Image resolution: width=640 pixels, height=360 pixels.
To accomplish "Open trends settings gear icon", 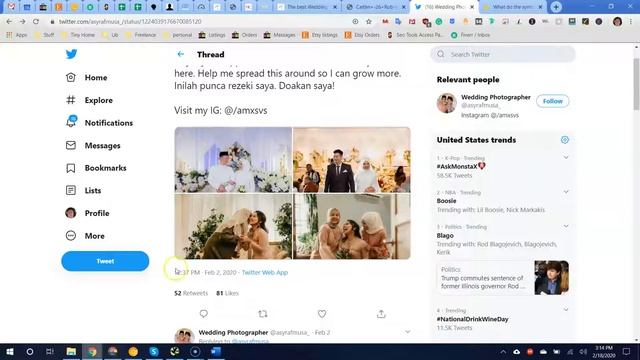I will pyautogui.click(x=565, y=140).
